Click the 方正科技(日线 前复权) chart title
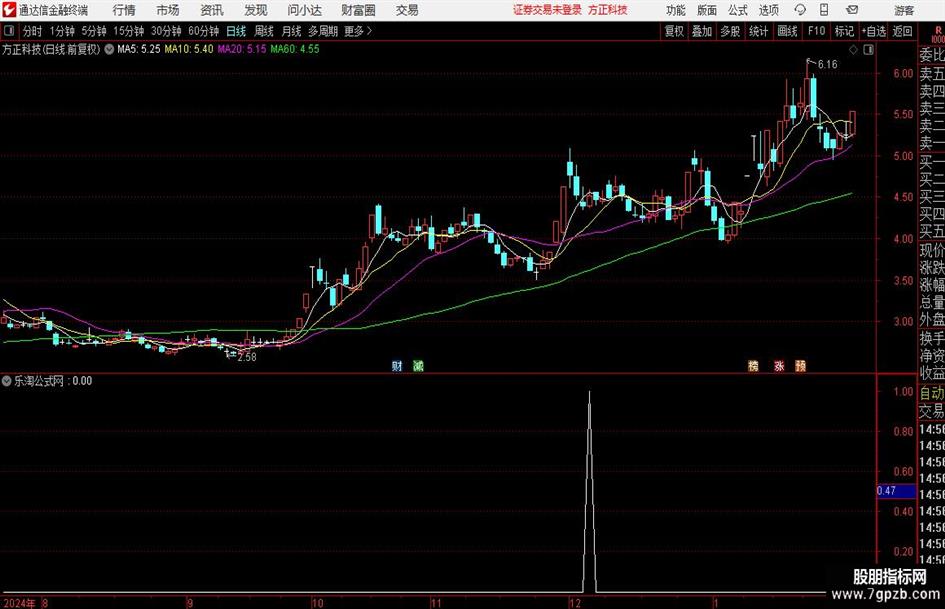This screenshot has height=609, width=945. point(51,49)
